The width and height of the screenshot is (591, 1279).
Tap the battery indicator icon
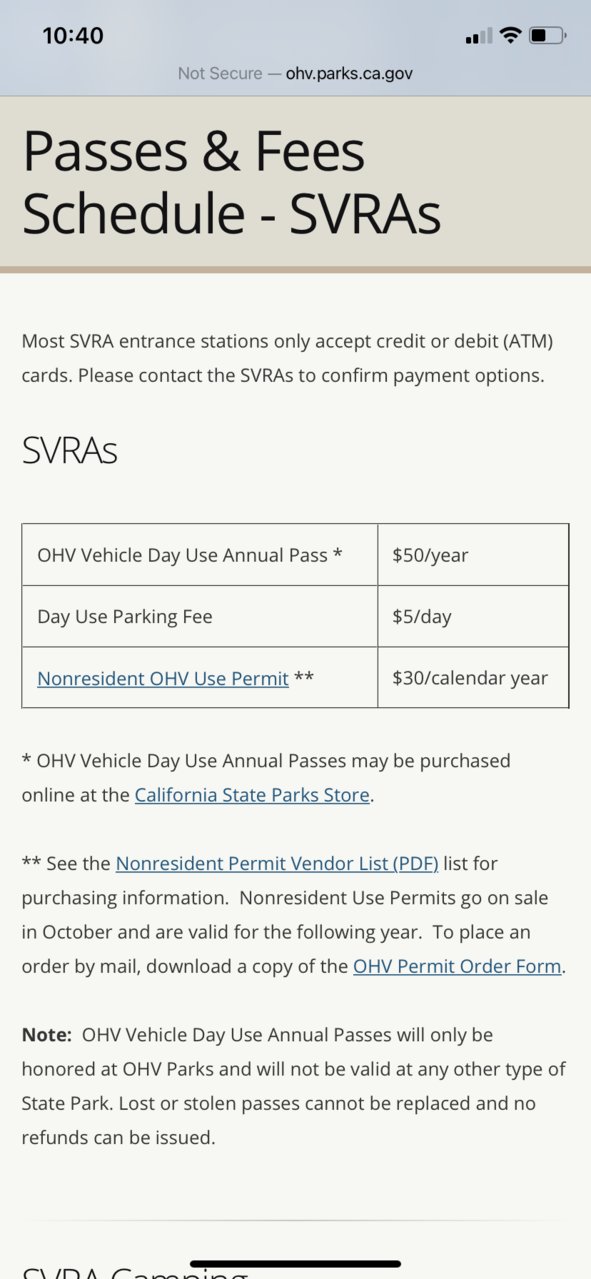click(547, 36)
